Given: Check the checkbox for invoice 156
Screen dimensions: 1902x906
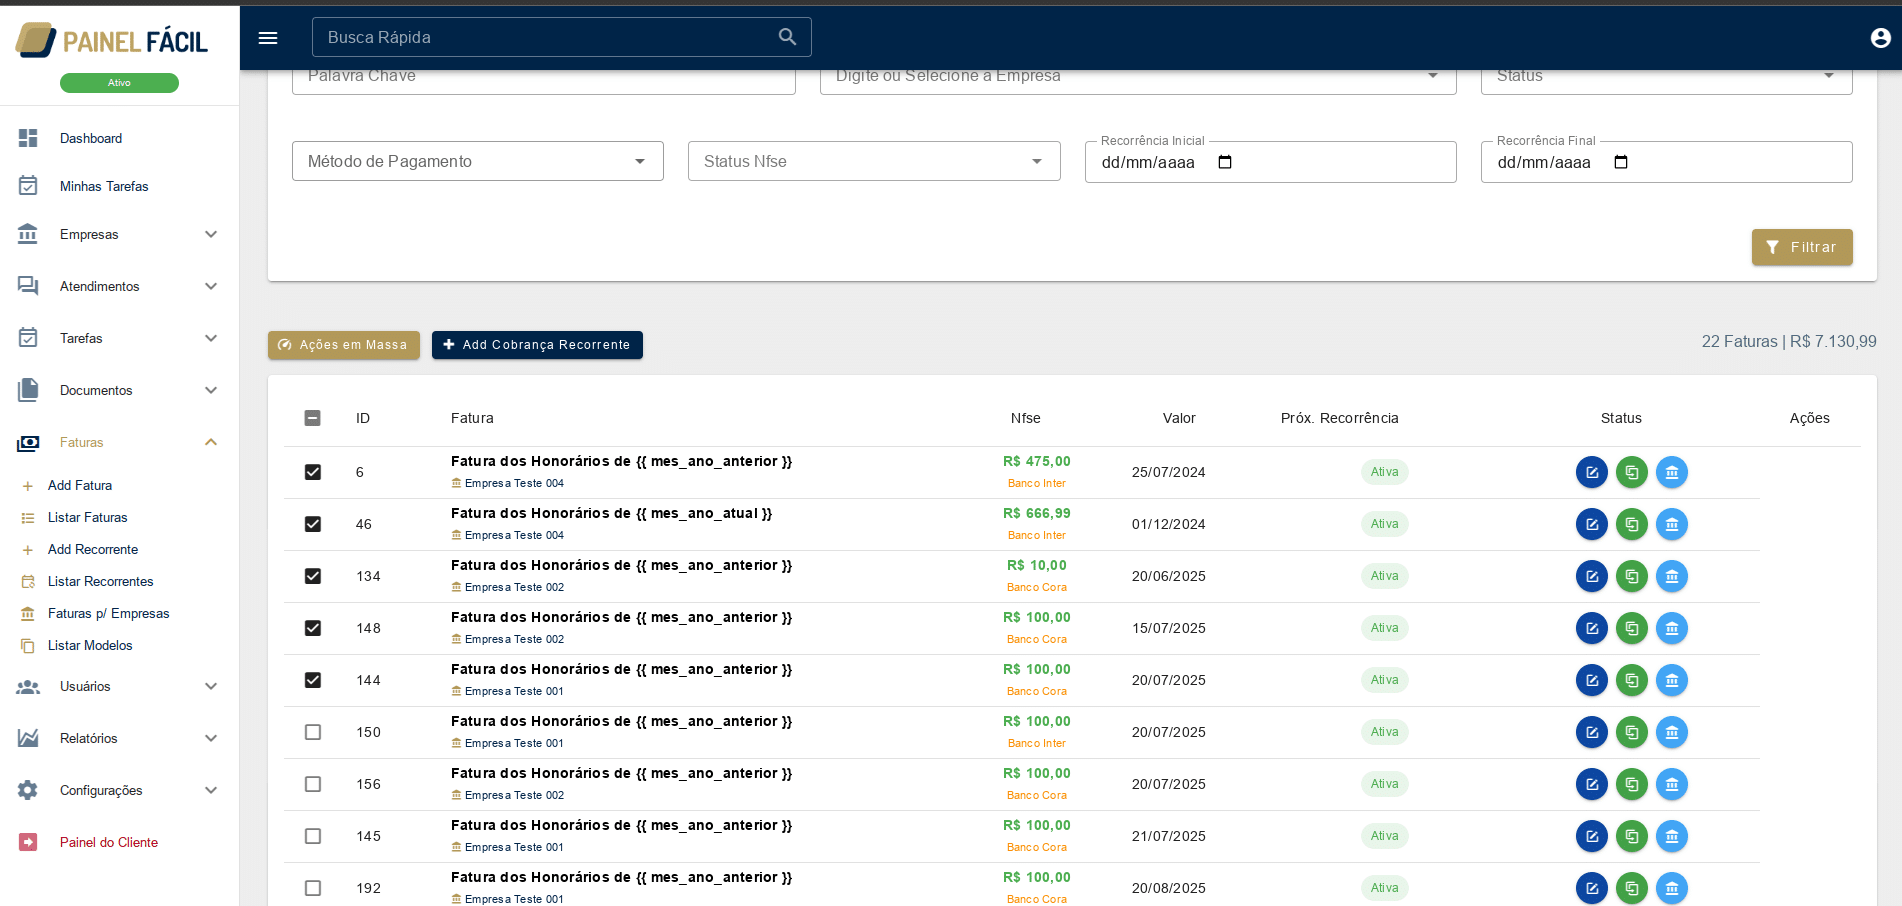Looking at the screenshot, I should 313,784.
